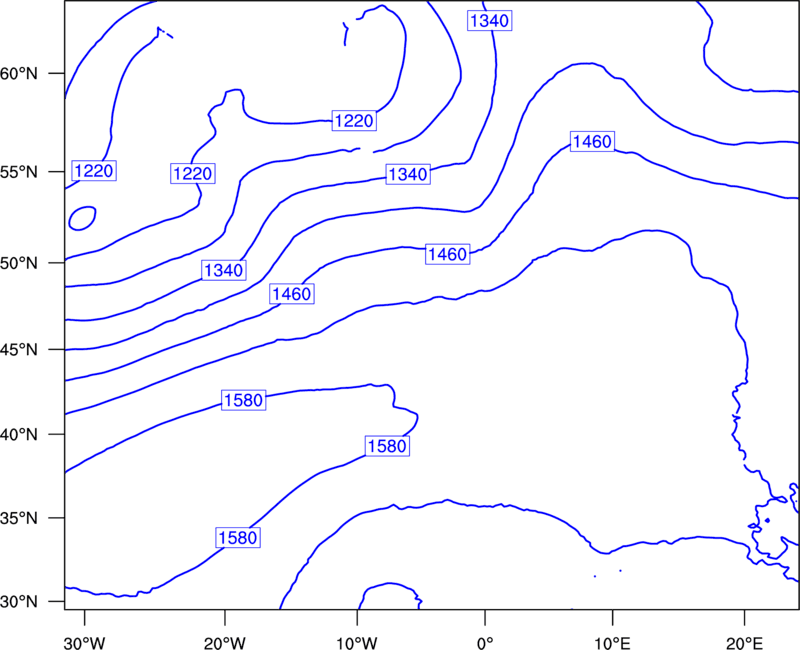Screen dimensions: 800x650
Task: Click the 30°N latitude axis label
Action: coord(19,602)
